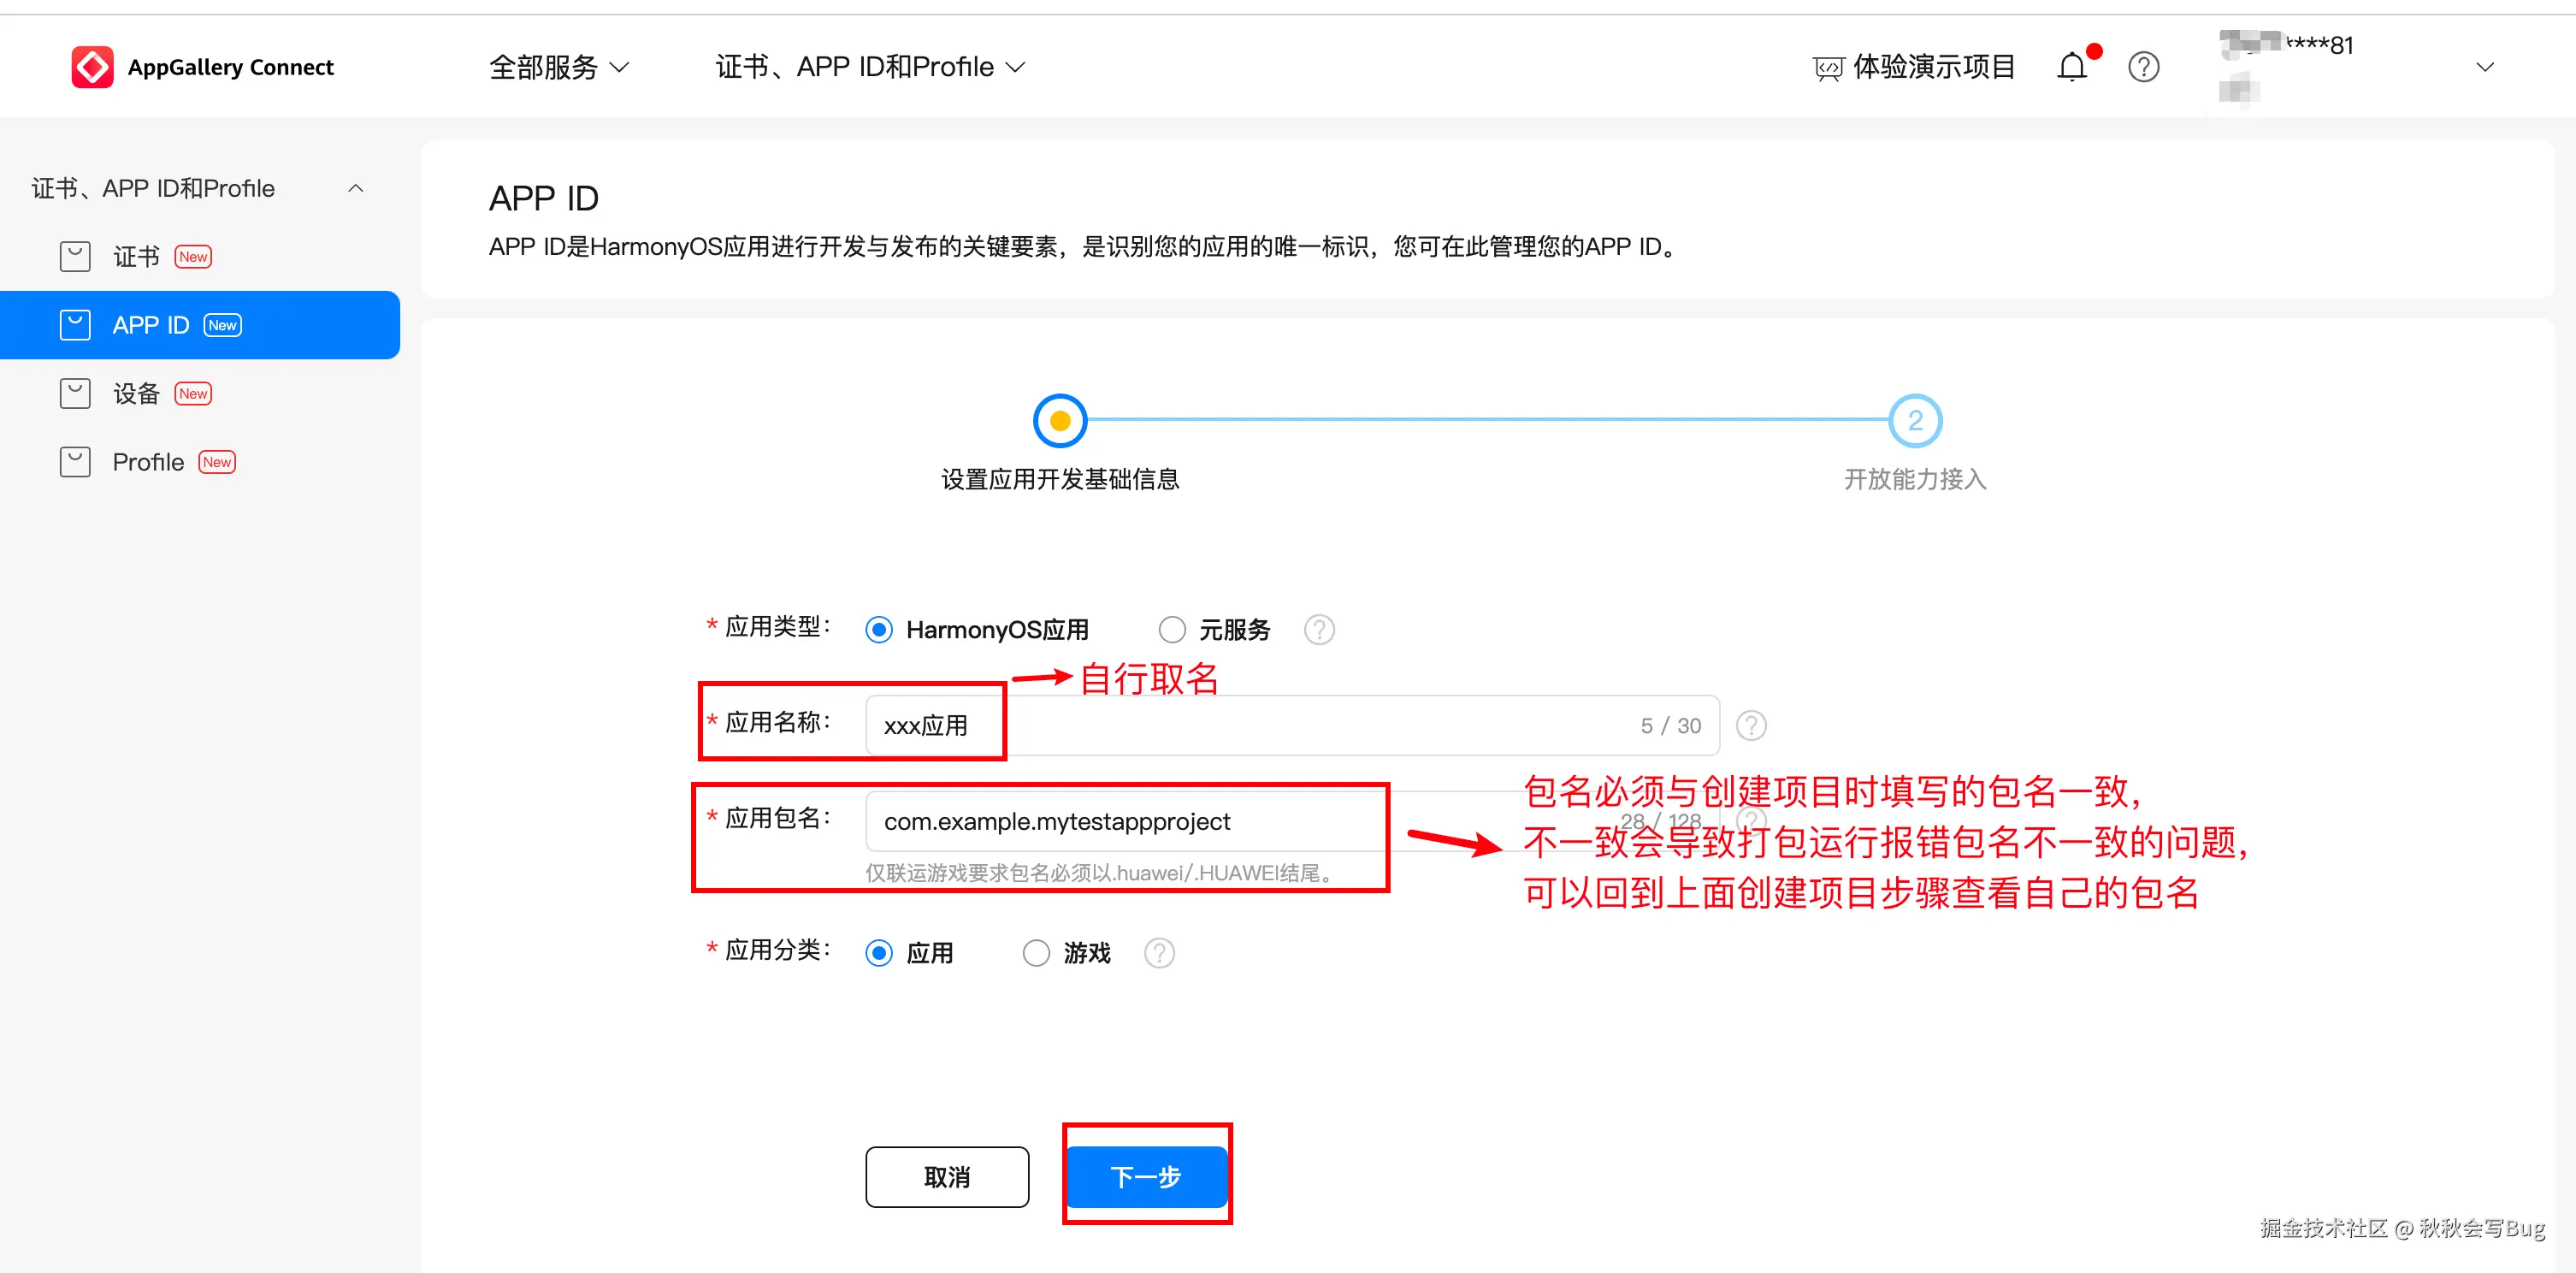Click the 证书 sidebar item icon
Image resolution: width=2576 pixels, height=1273 pixels.
click(75, 257)
